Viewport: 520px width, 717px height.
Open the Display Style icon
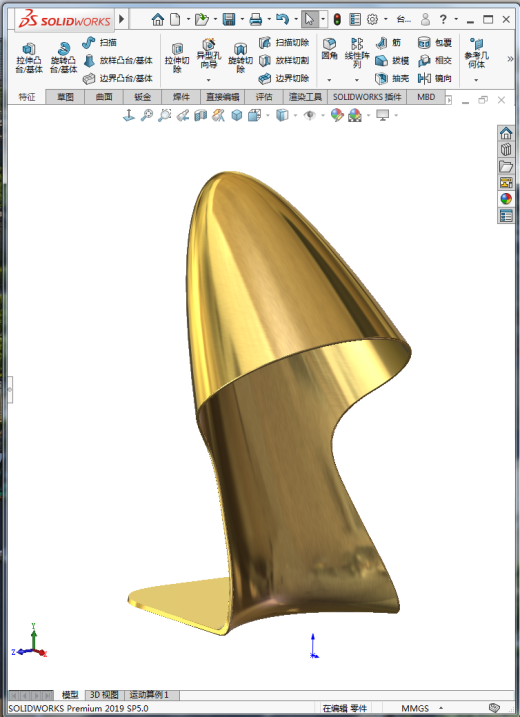click(x=282, y=115)
